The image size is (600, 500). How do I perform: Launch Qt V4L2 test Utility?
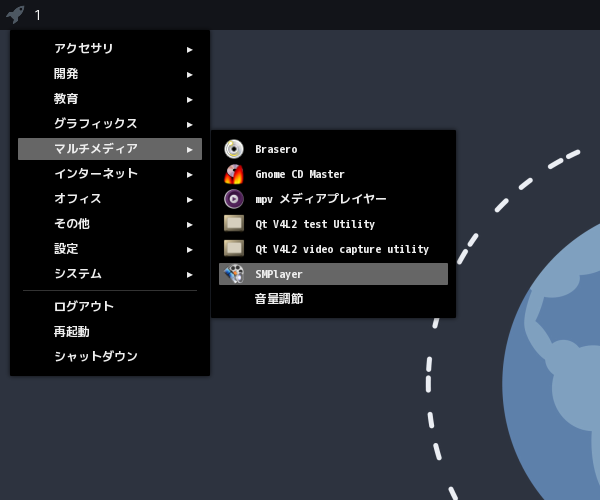(x=333, y=224)
